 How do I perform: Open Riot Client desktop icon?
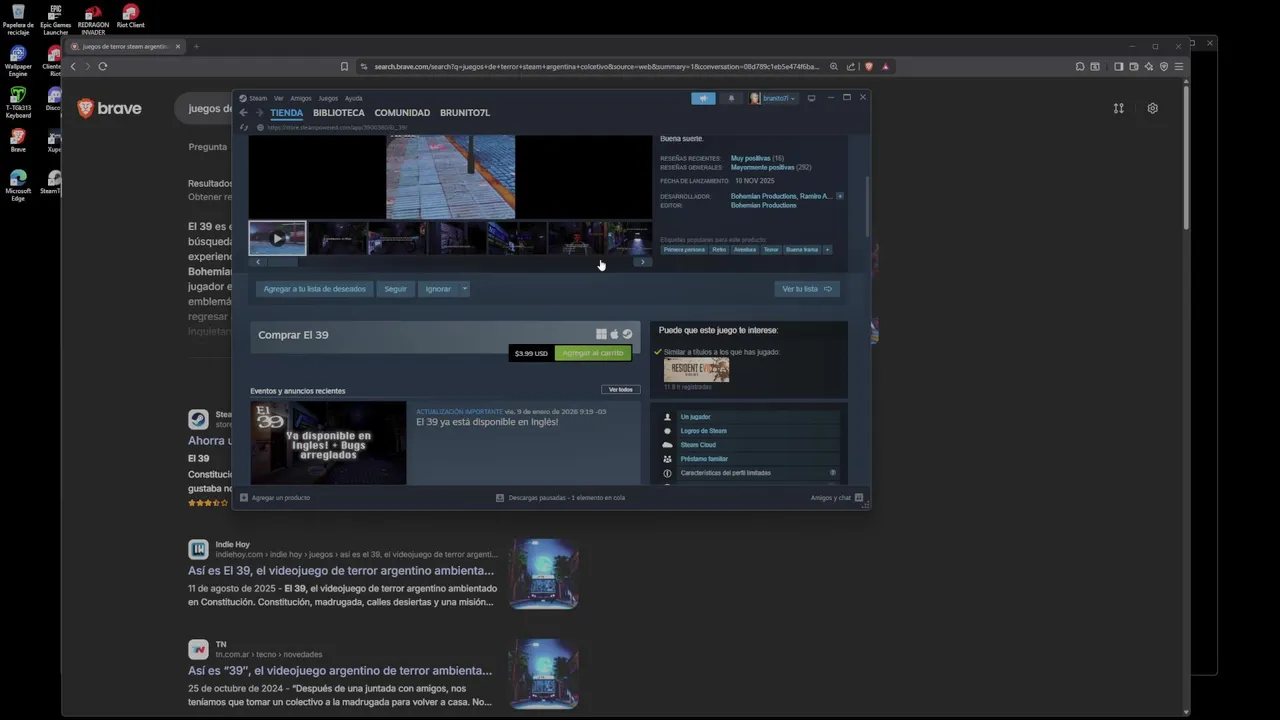(x=130, y=15)
